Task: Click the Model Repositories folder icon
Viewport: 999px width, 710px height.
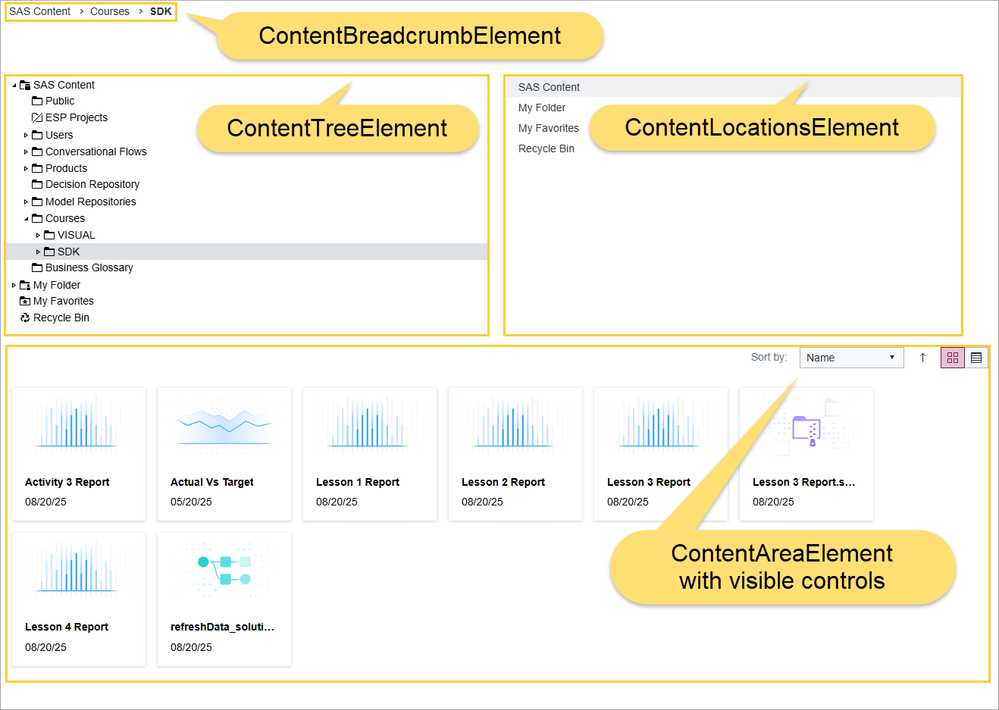Action: click(x=37, y=201)
